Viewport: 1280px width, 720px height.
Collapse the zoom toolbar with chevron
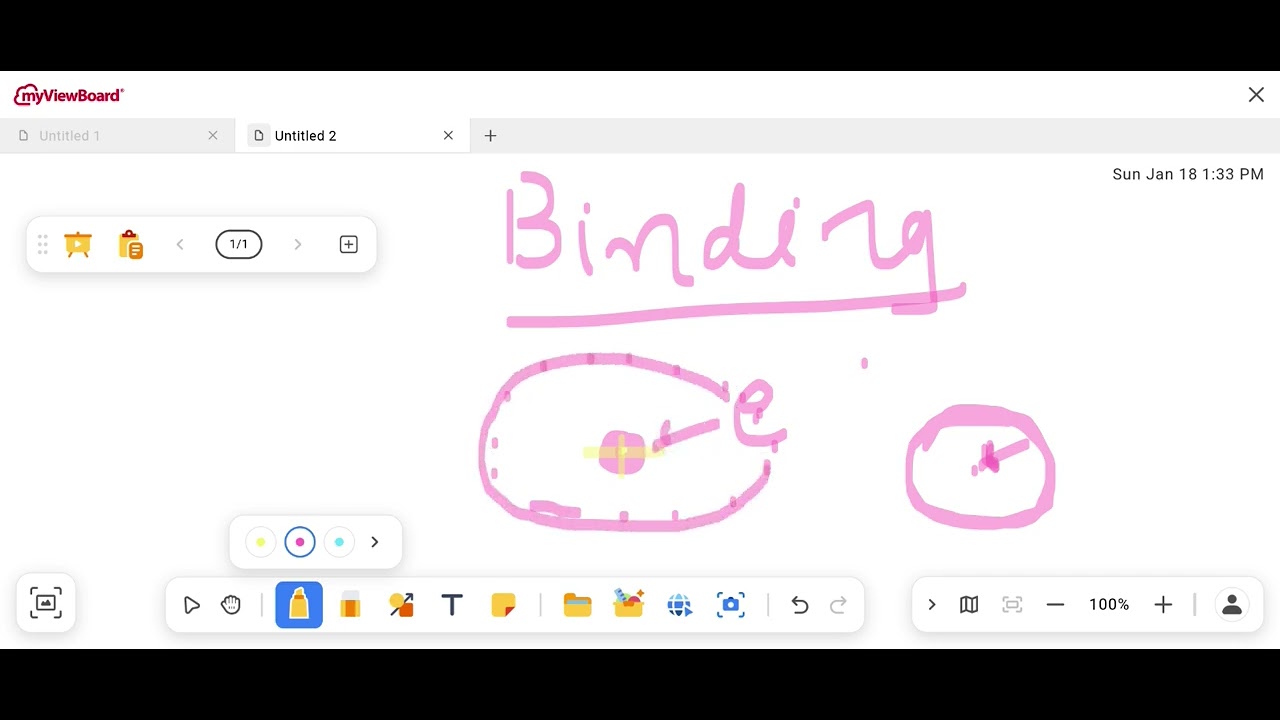pos(932,605)
